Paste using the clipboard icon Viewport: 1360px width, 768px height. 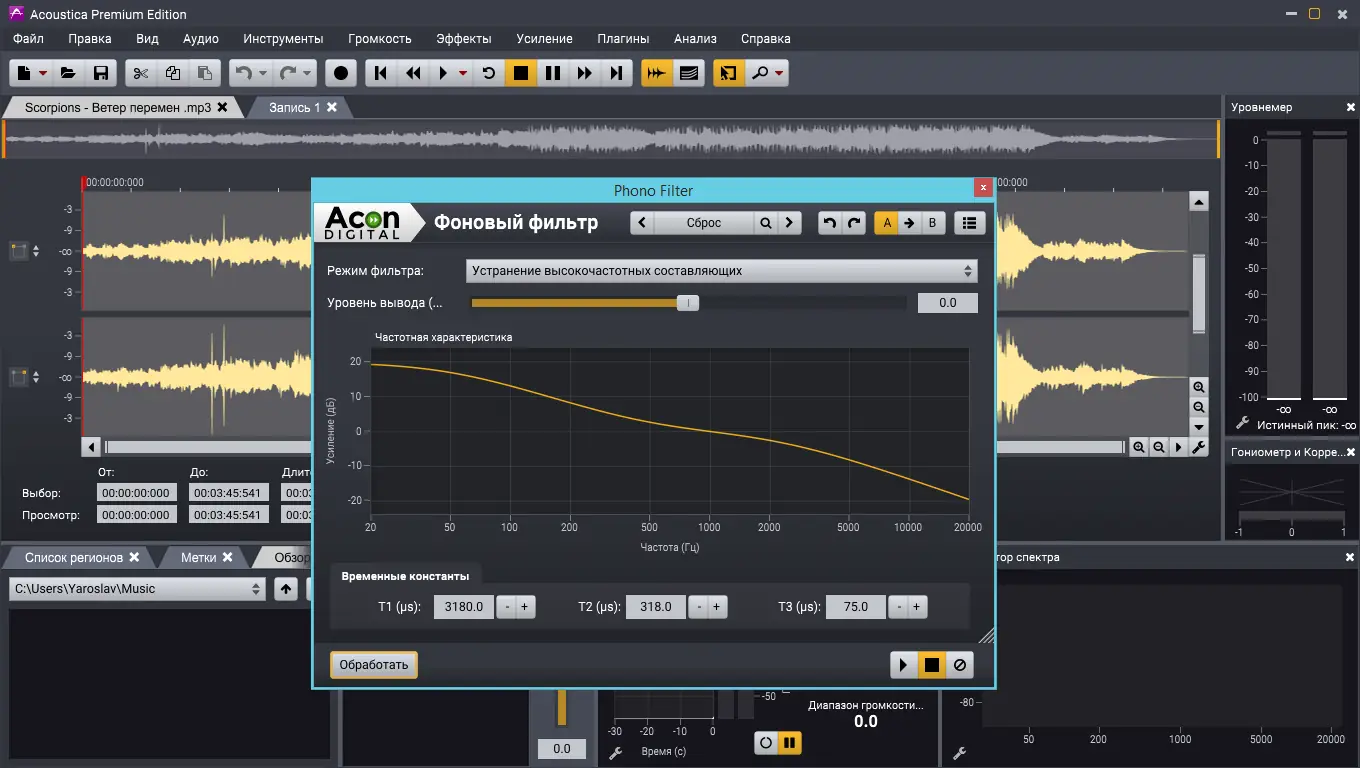coord(204,73)
